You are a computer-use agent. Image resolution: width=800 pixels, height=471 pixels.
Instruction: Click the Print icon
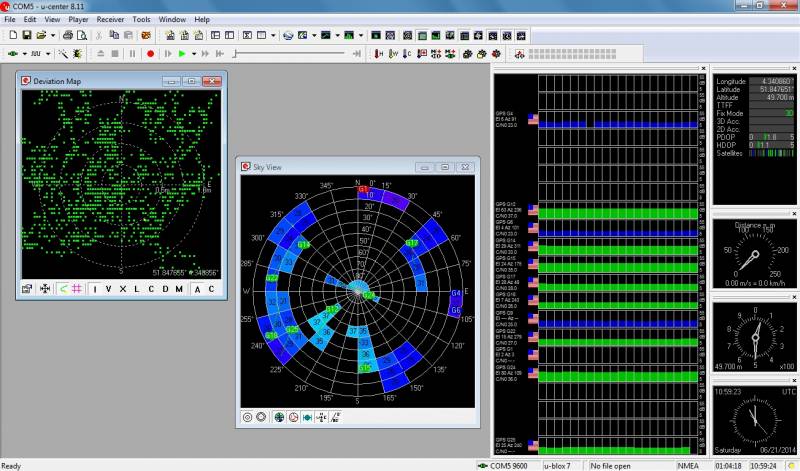(68, 35)
